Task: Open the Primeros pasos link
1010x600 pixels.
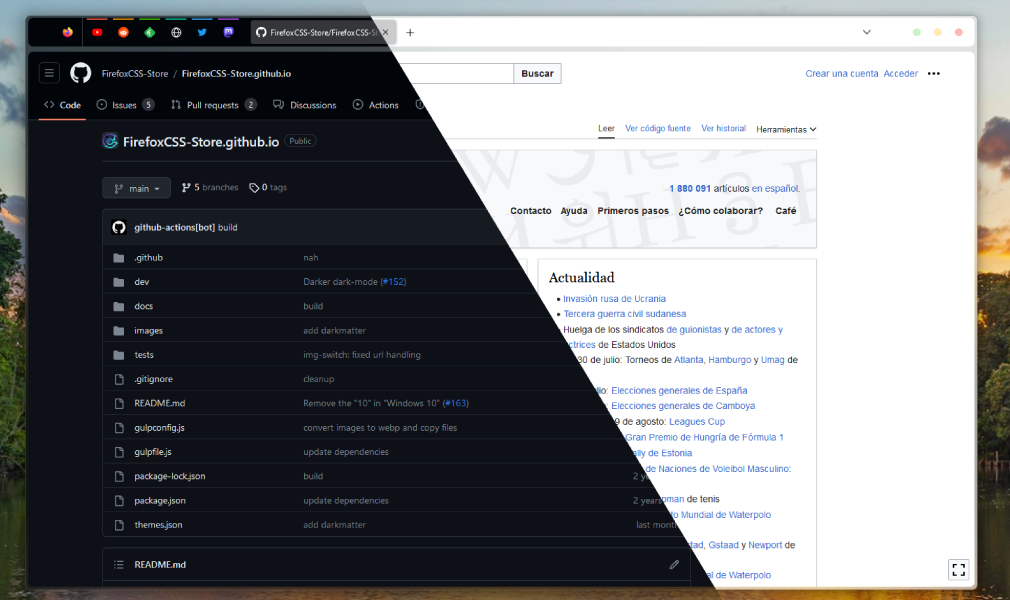Action: coord(633,211)
